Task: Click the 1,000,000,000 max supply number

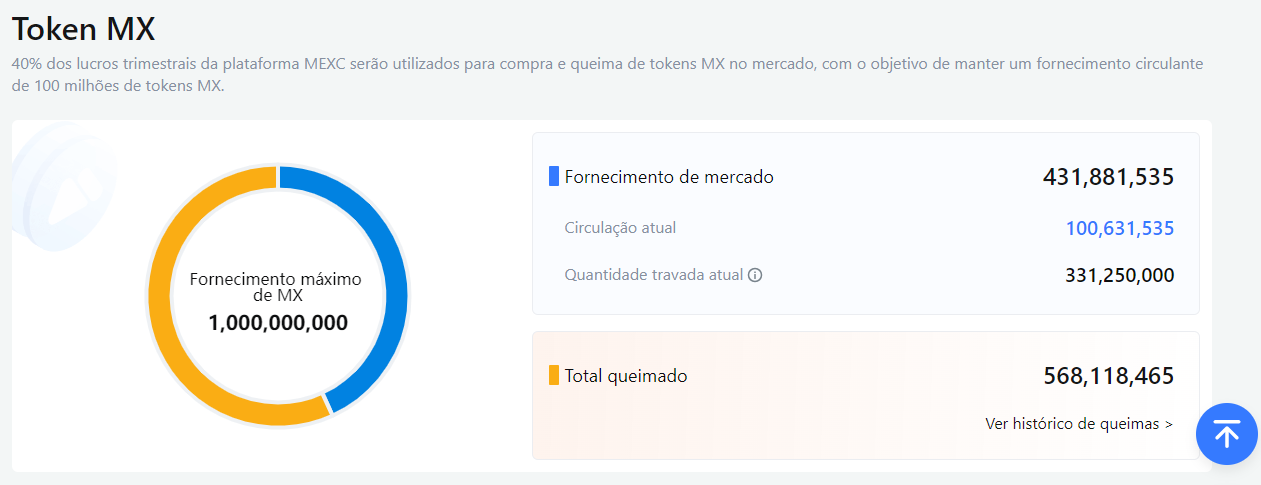Action: [278, 323]
